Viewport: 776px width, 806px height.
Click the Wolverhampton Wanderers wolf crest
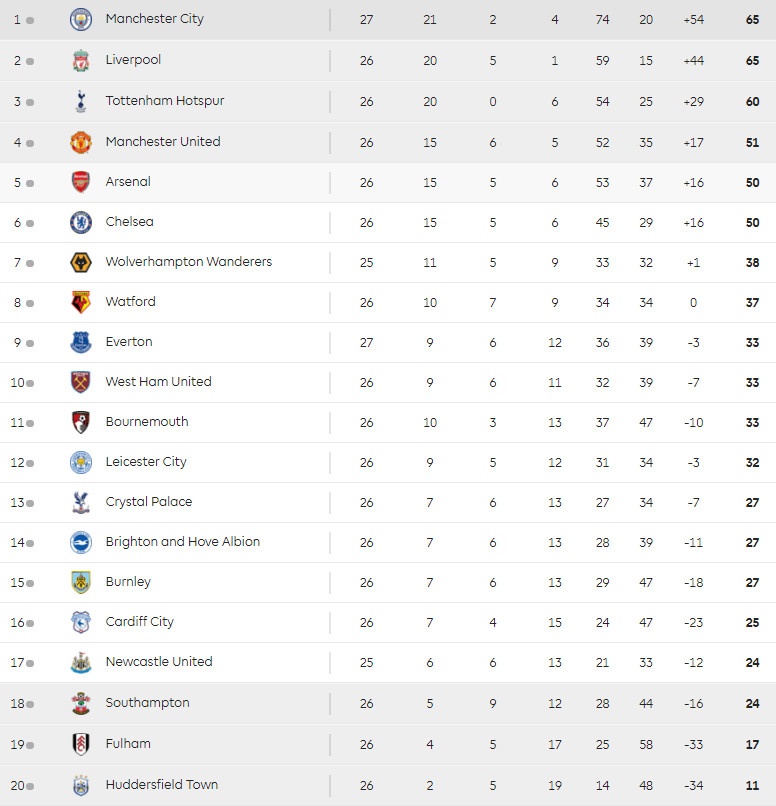81,262
